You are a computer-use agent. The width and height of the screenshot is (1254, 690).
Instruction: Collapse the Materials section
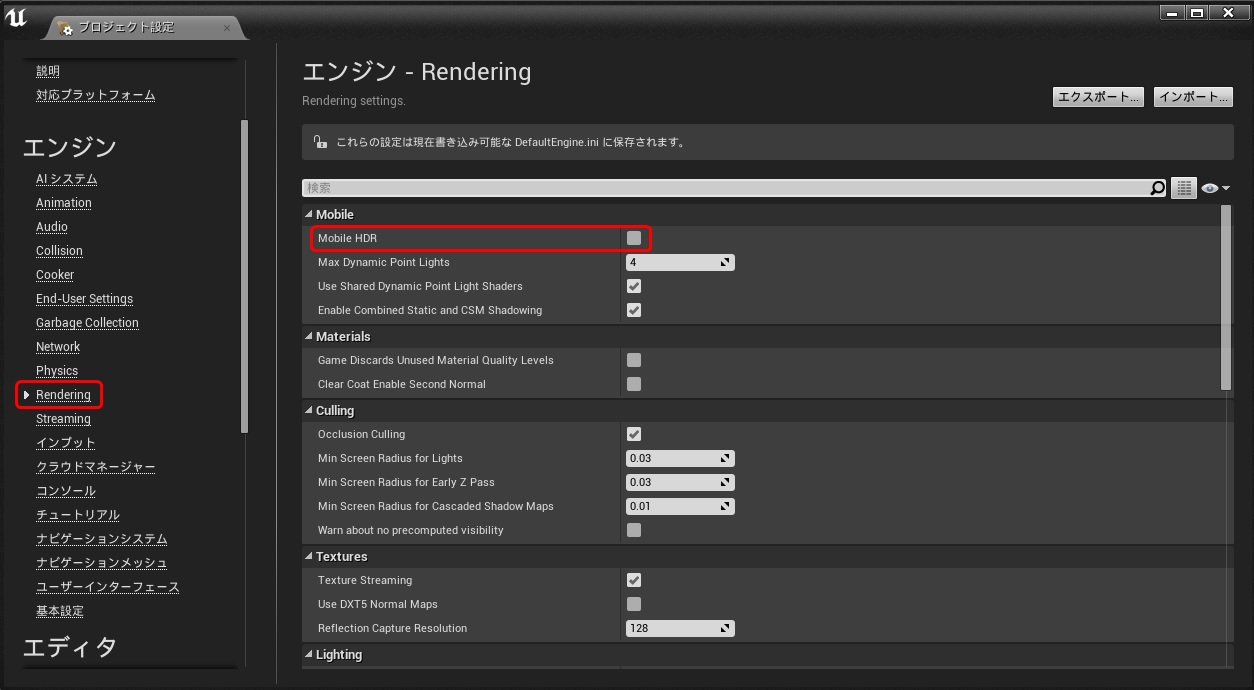pyautogui.click(x=308, y=337)
